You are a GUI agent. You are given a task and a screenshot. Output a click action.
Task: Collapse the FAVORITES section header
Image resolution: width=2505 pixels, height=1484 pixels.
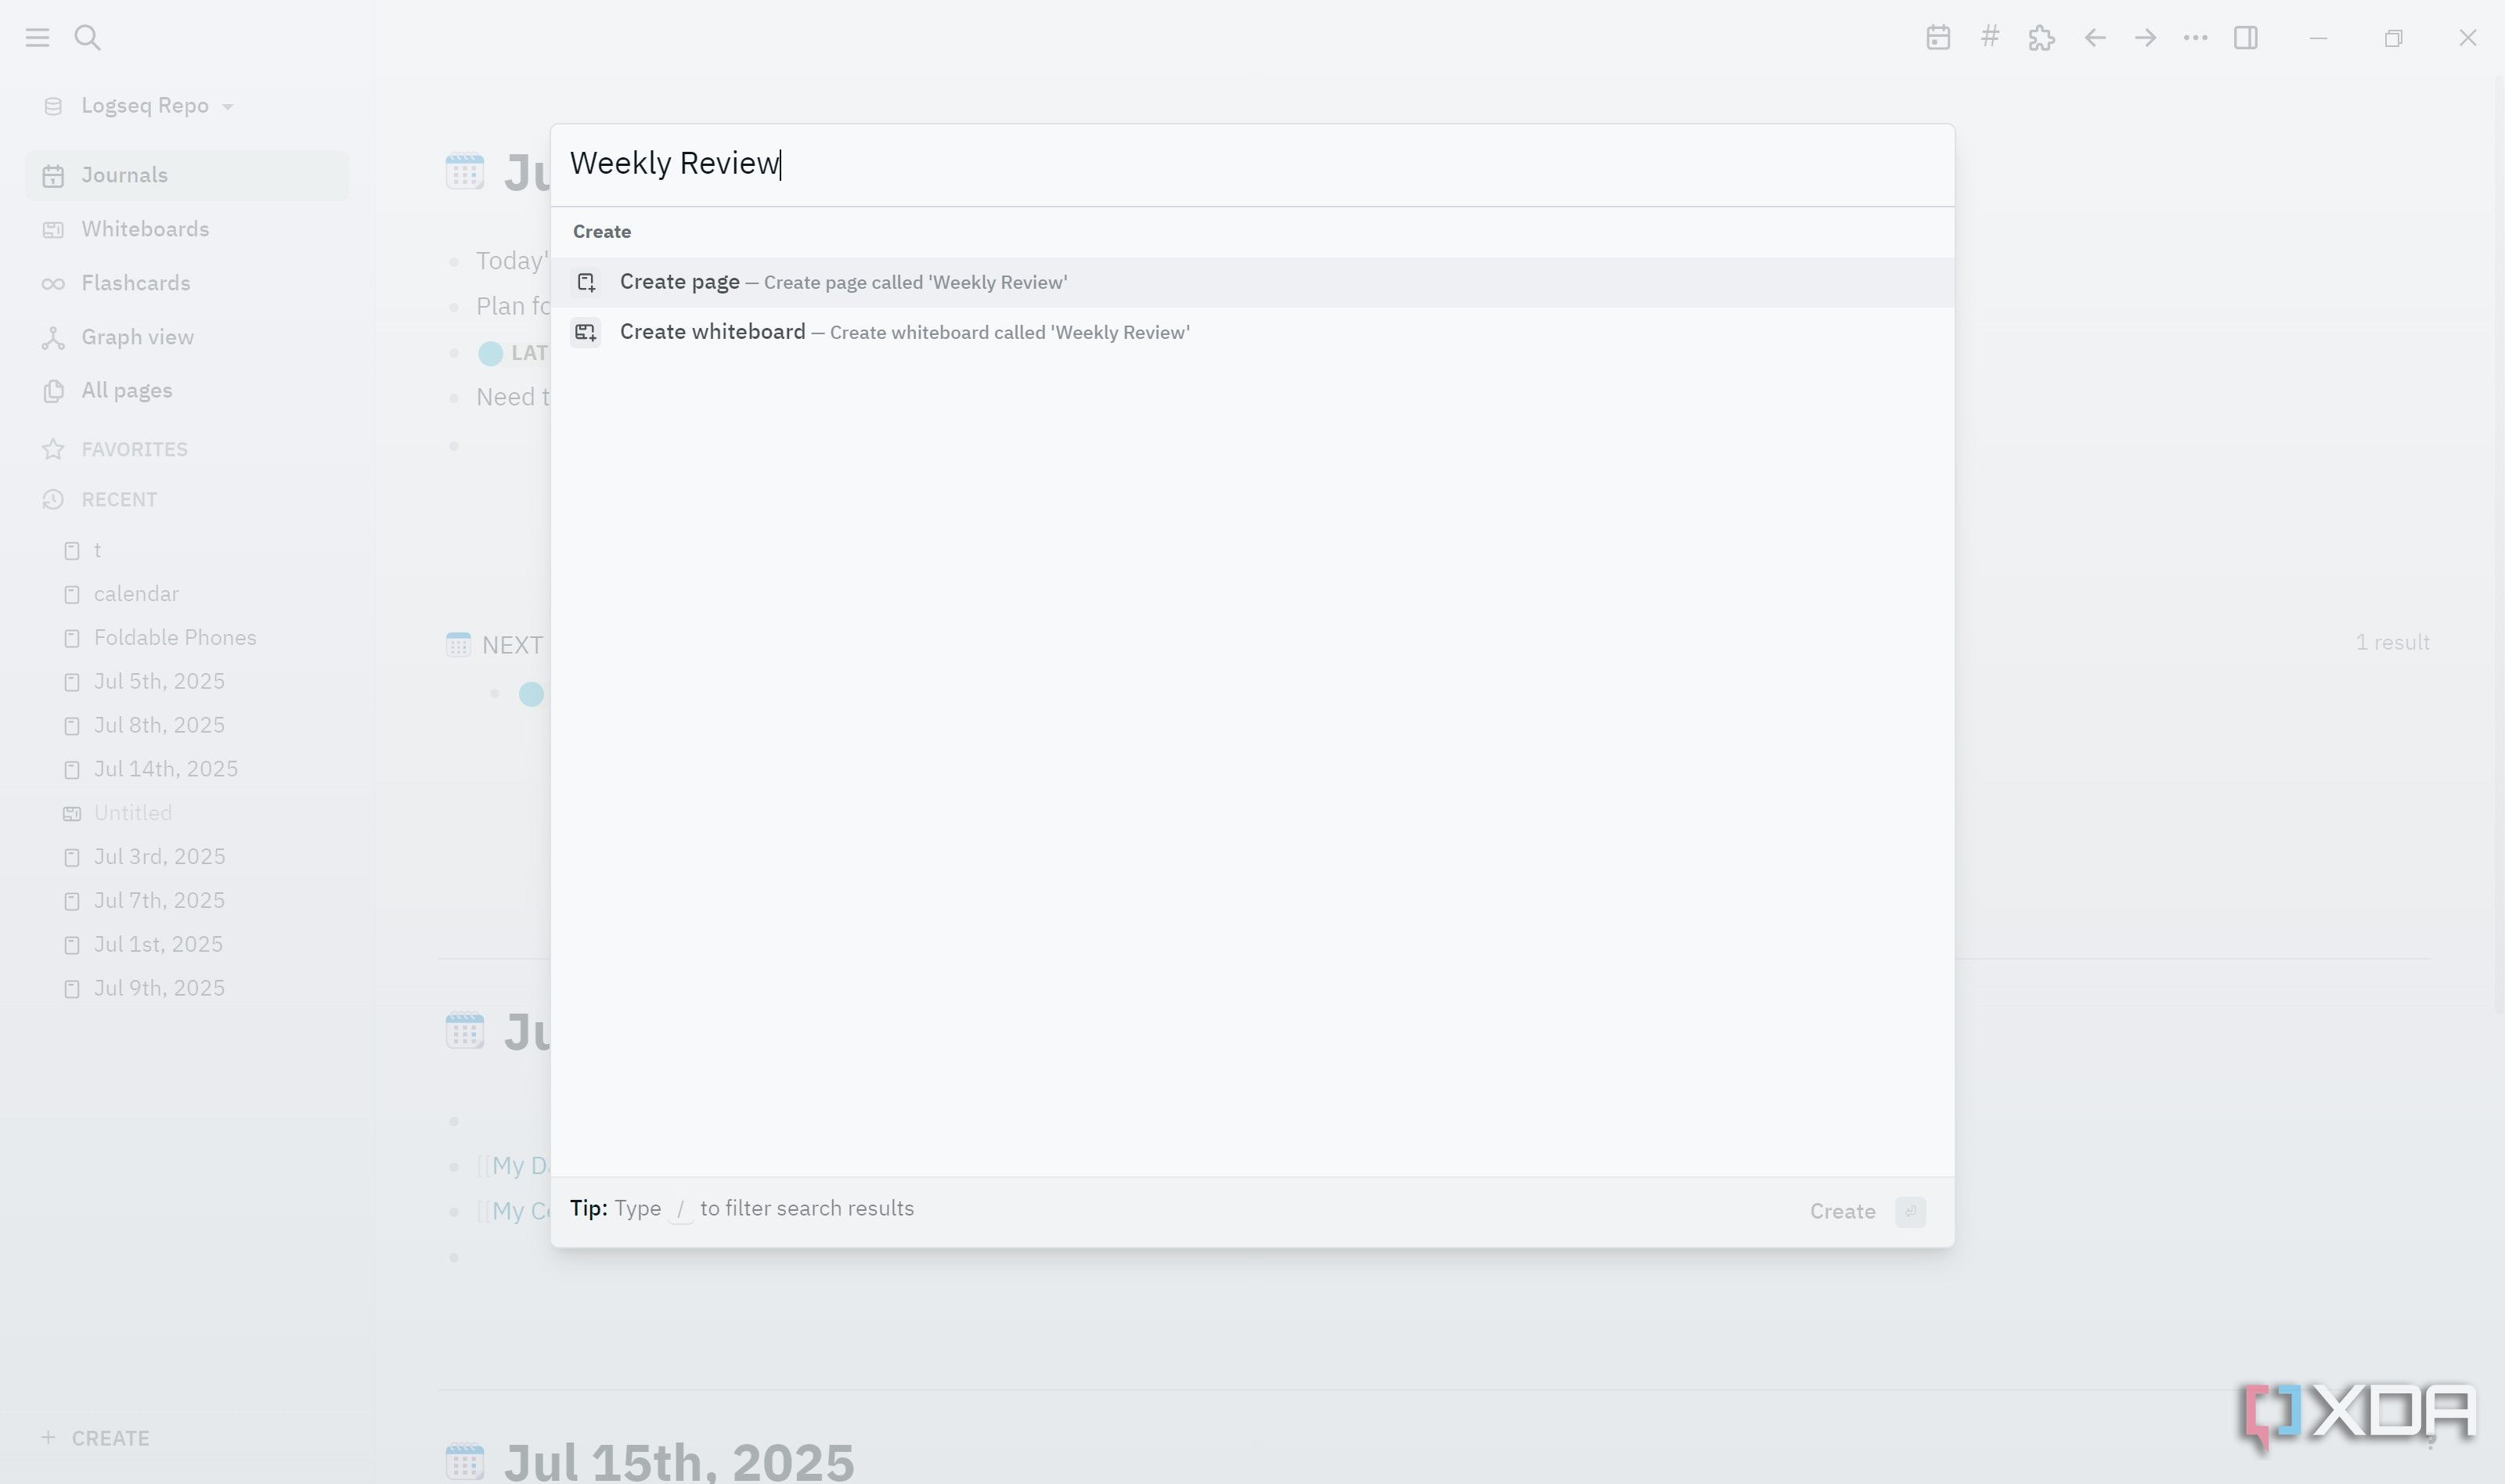134,450
